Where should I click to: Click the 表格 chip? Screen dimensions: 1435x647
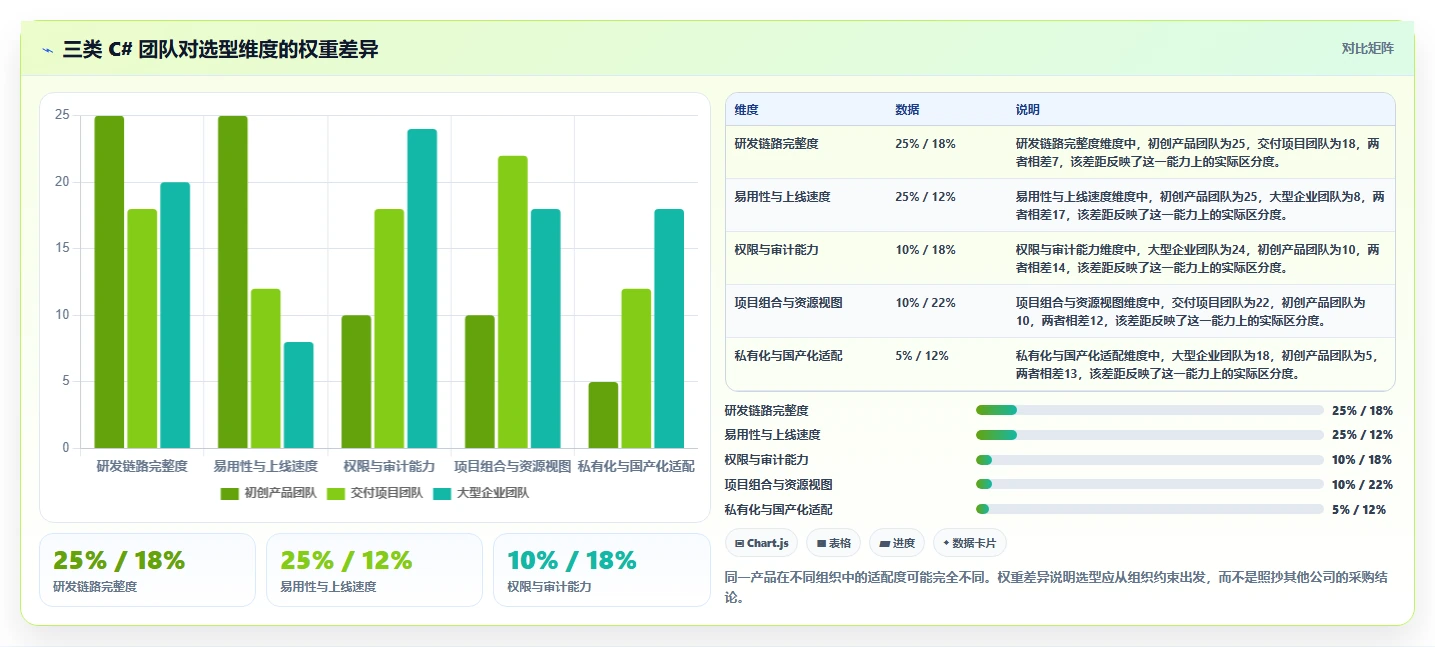pyautogui.click(x=833, y=543)
